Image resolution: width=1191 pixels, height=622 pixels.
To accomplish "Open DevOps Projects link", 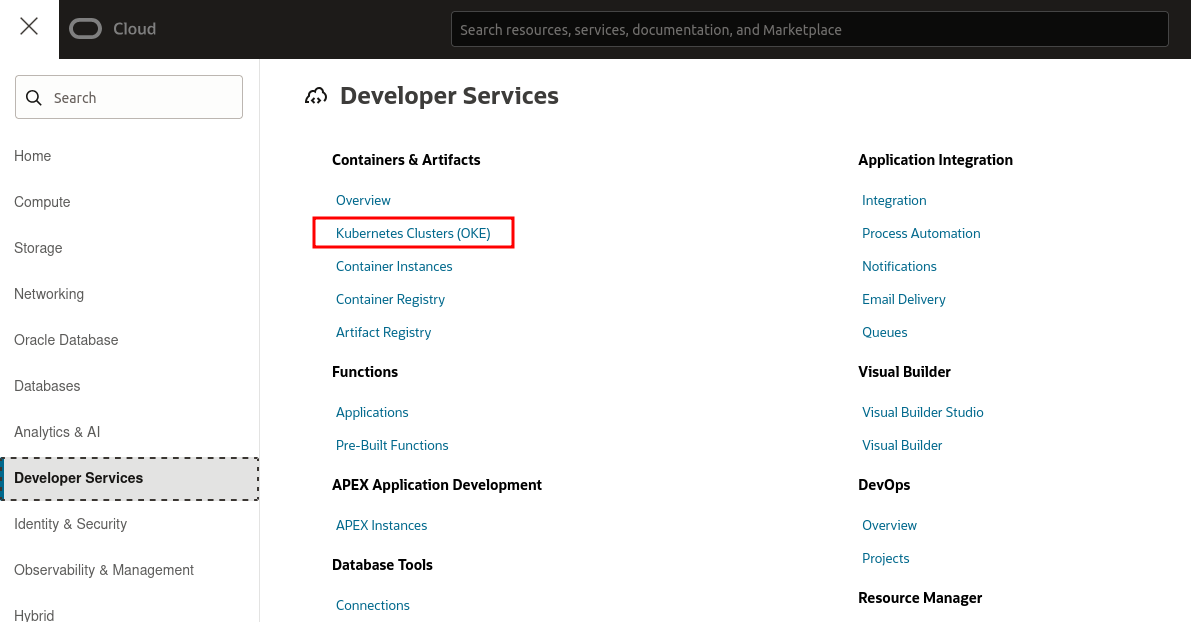I will tap(885, 558).
